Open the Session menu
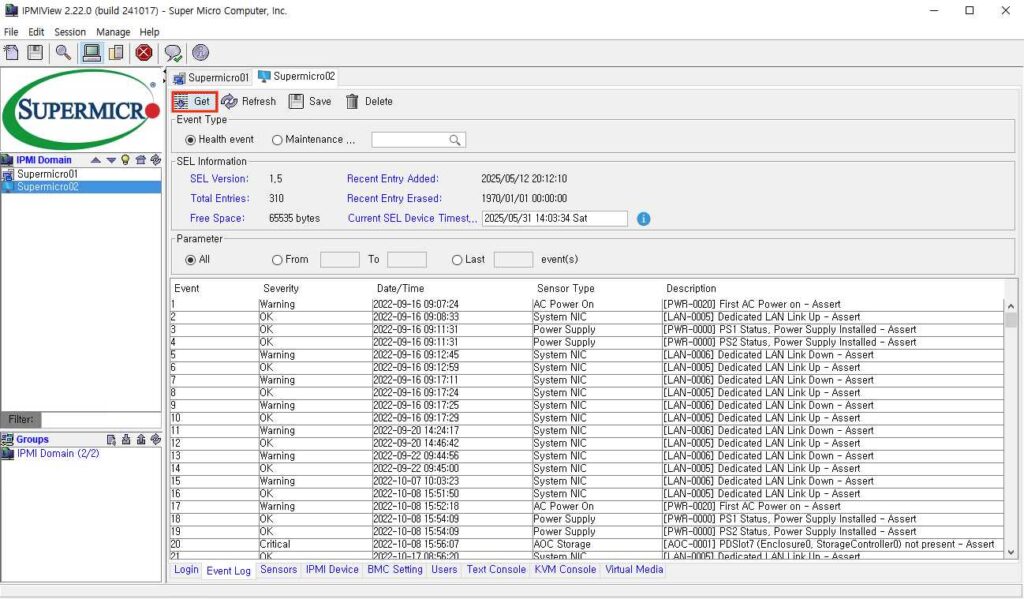Viewport: 1024px width, 599px height. point(70,32)
